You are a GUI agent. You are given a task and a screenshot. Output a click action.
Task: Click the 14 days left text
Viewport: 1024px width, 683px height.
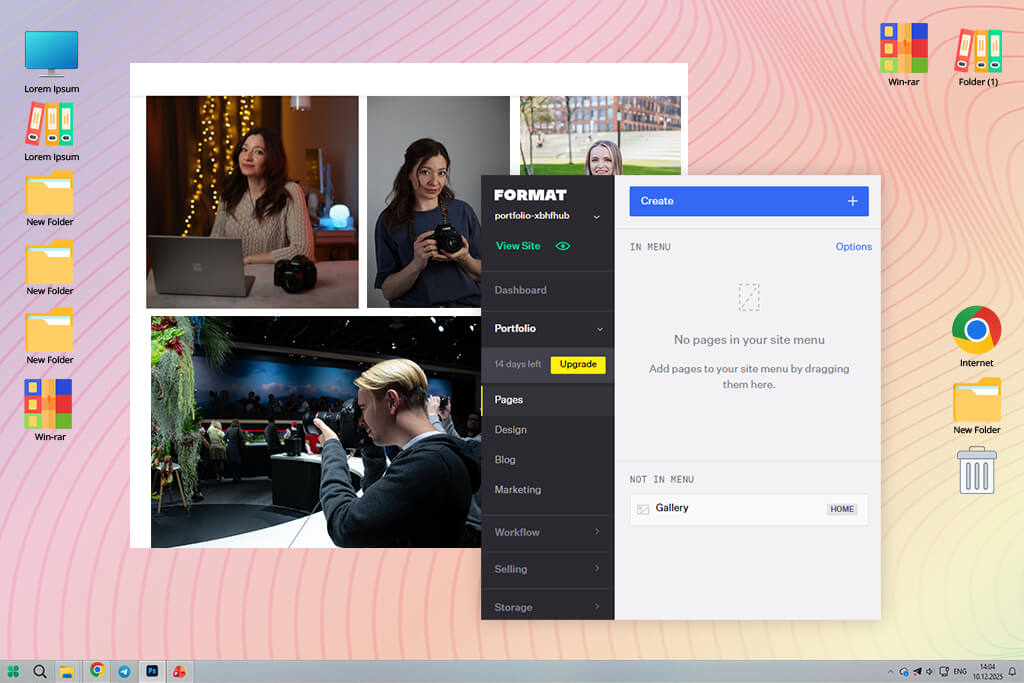click(x=518, y=364)
